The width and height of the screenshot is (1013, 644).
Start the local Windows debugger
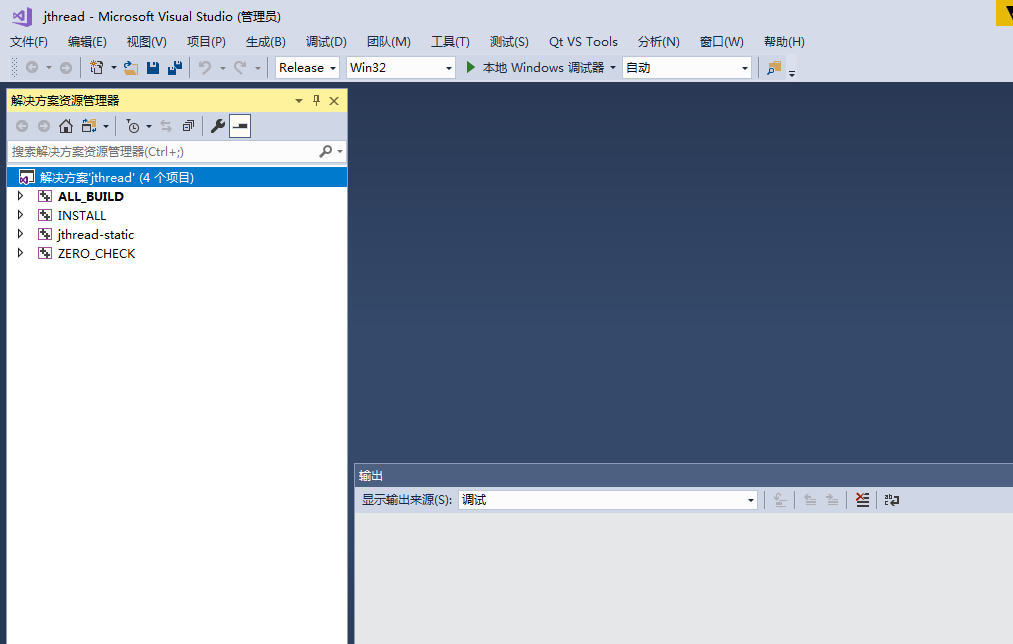pos(536,67)
